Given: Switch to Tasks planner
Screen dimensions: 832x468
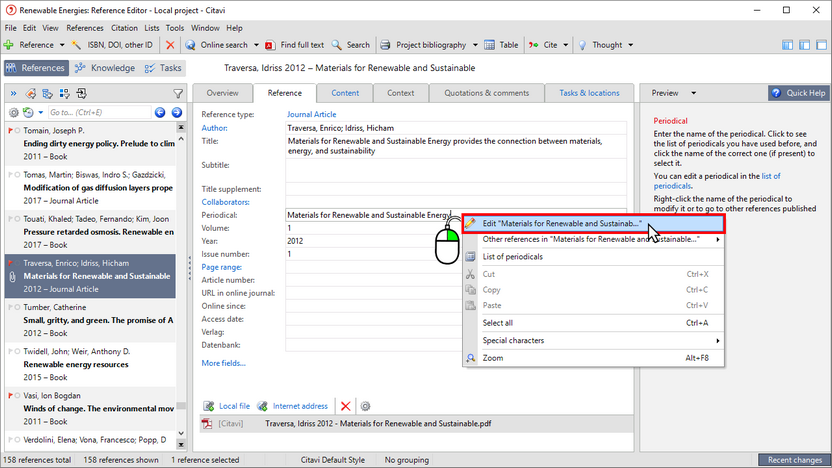Looking at the screenshot, I should click(163, 68).
